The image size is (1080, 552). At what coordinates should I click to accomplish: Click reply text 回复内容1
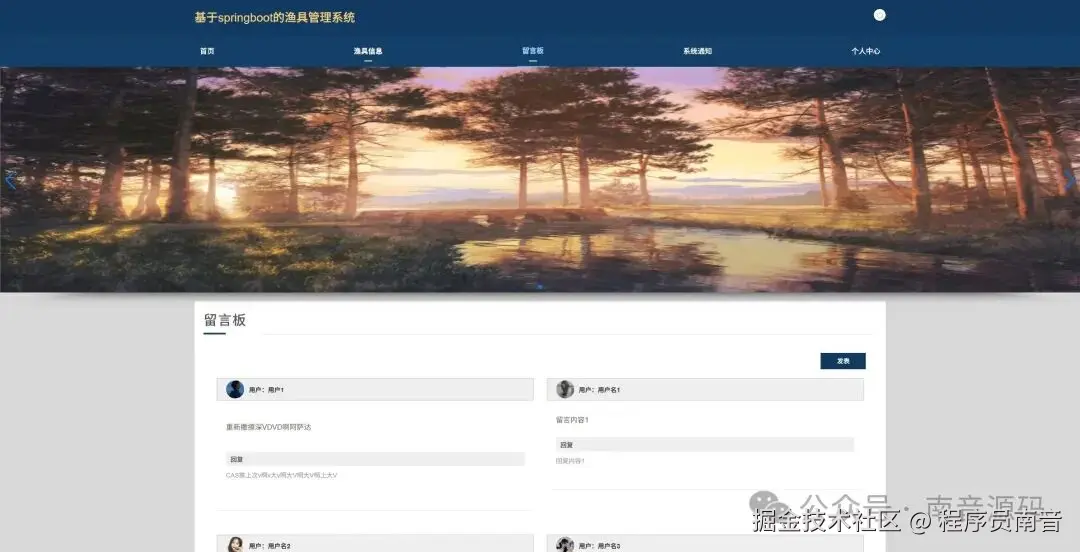point(570,461)
